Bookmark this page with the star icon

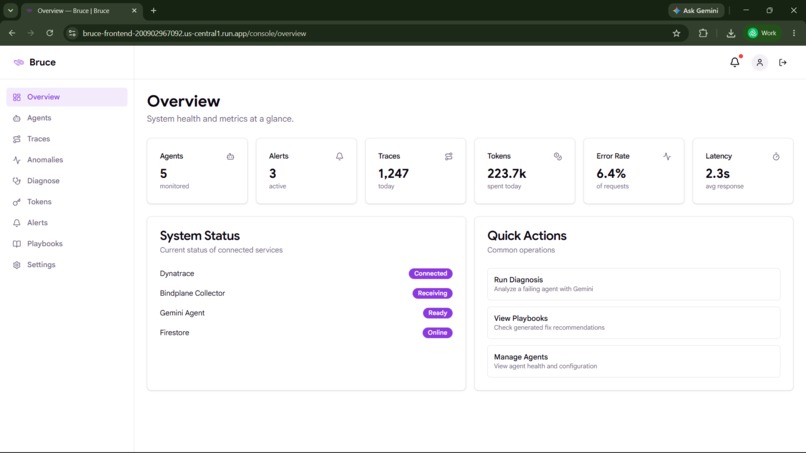click(x=676, y=33)
